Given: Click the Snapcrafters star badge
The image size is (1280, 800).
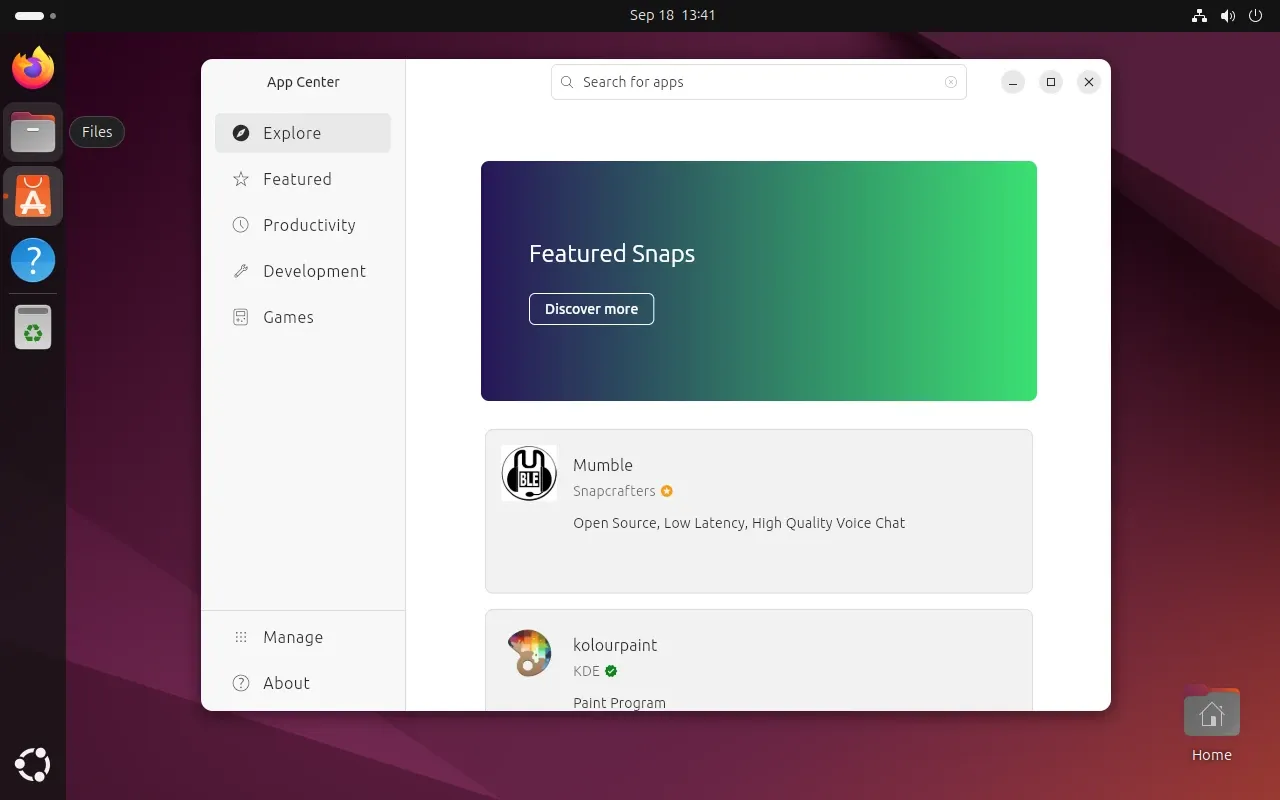Looking at the screenshot, I should click(x=667, y=491).
